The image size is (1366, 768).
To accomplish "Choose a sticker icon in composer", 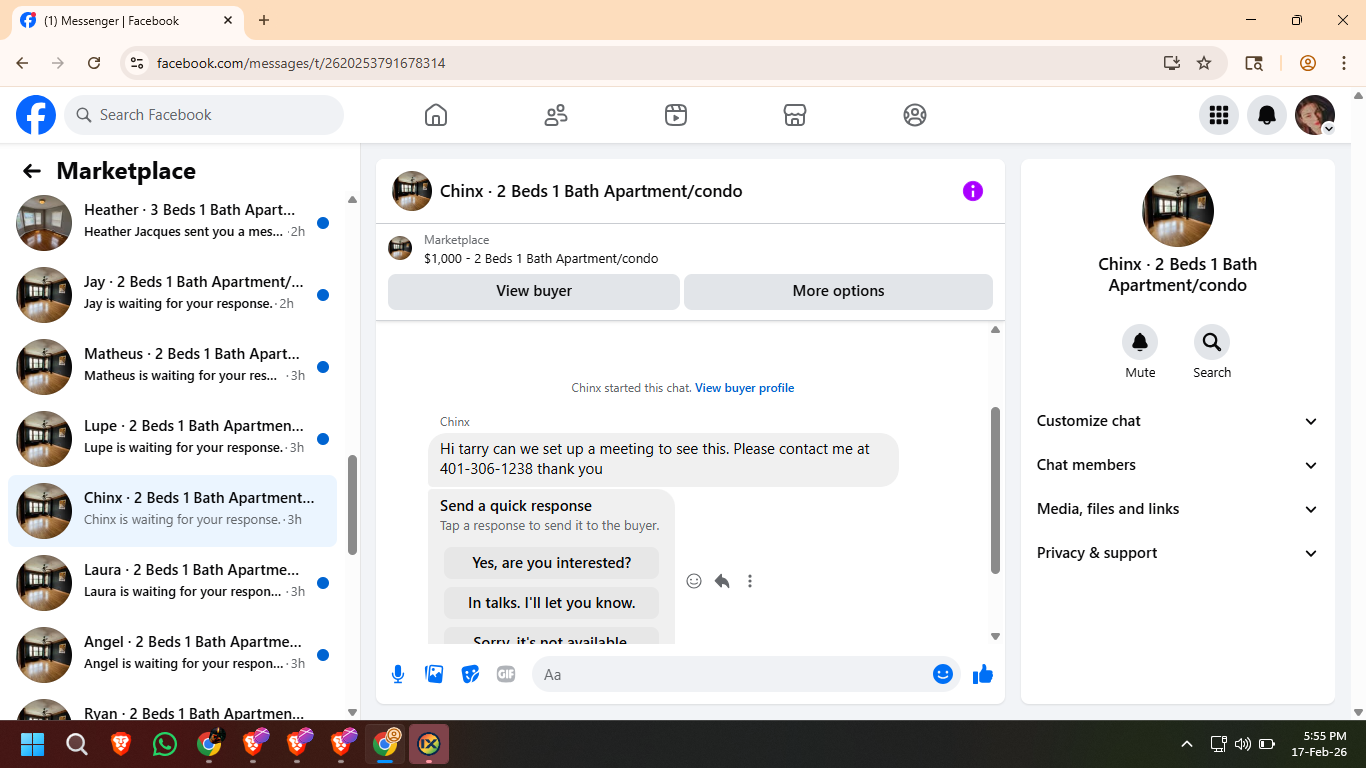I will (470, 674).
